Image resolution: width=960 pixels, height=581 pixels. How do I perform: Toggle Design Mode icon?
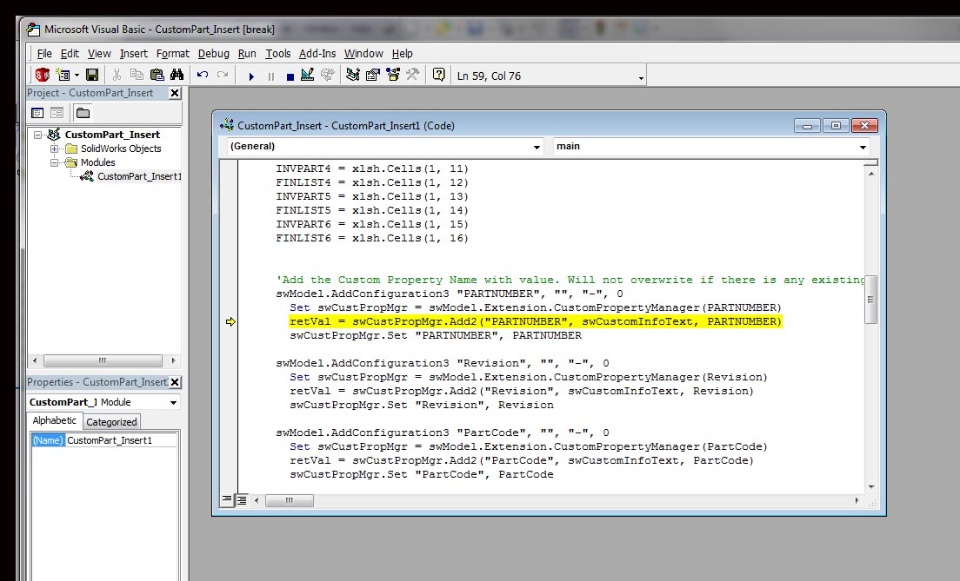click(x=307, y=75)
